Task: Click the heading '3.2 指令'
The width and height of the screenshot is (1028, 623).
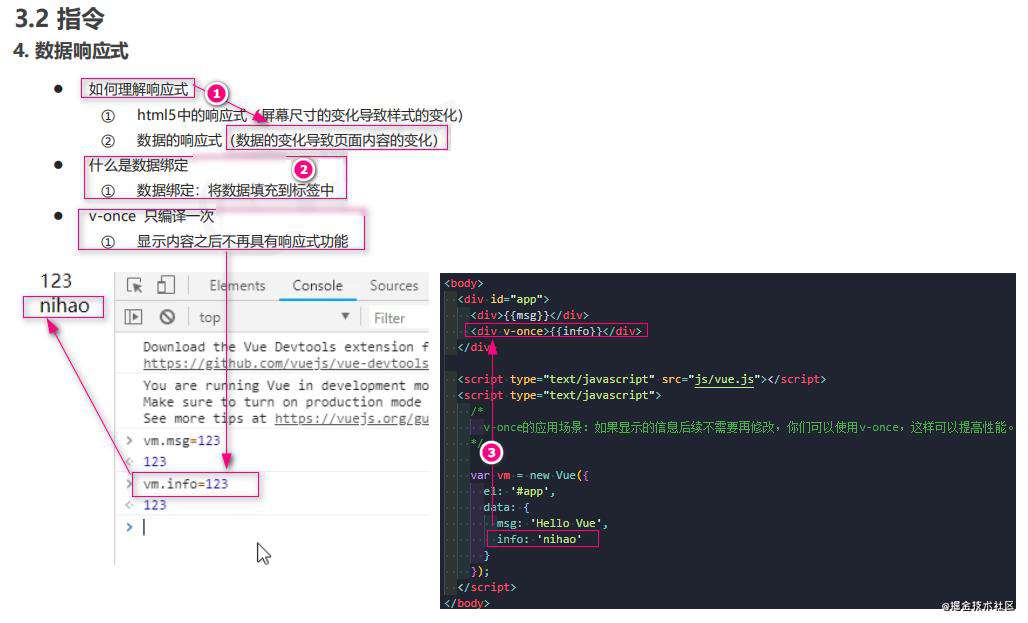Action: (x=60, y=18)
